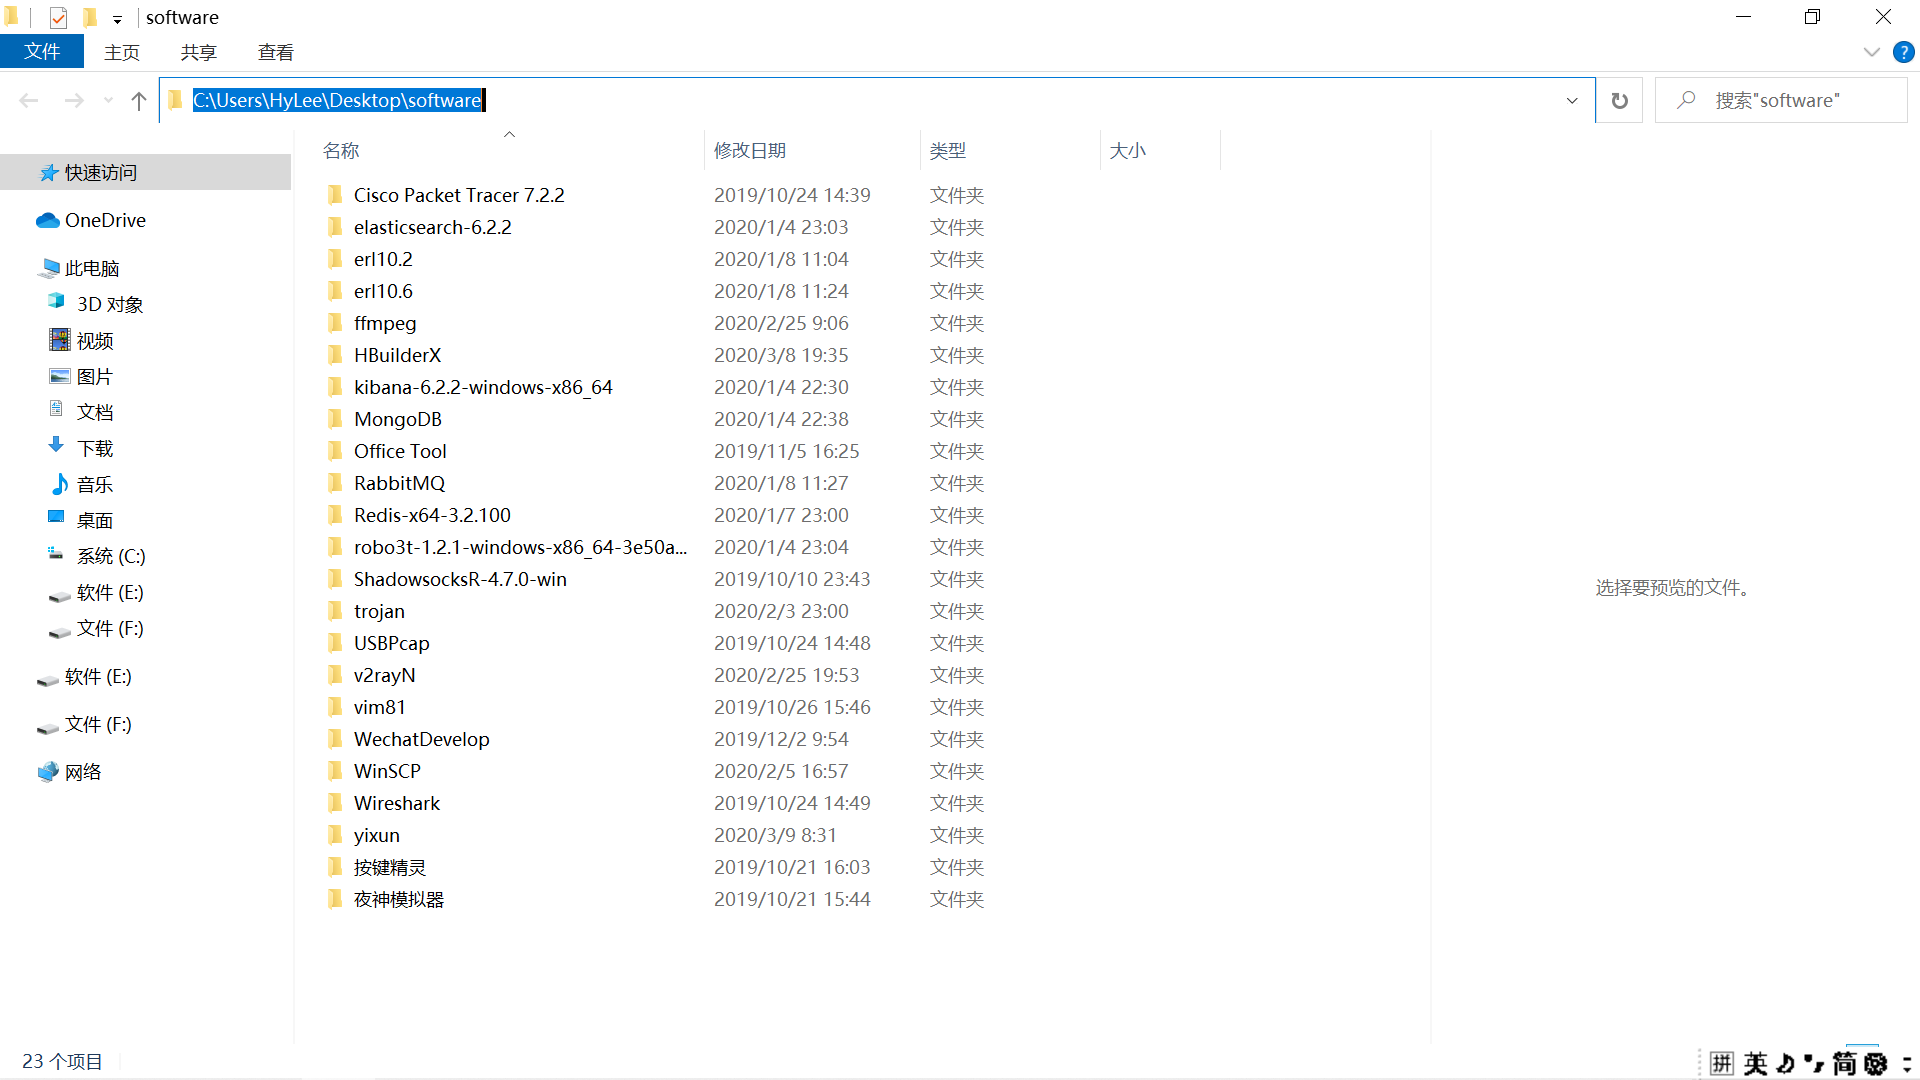Switch to the 查看 ribbon tab
This screenshot has width=1920, height=1080.
click(x=275, y=52)
